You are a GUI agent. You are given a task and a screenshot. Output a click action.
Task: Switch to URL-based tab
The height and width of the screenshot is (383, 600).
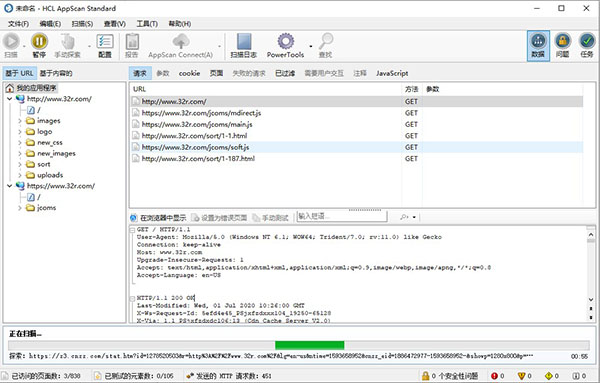(20, 73)
